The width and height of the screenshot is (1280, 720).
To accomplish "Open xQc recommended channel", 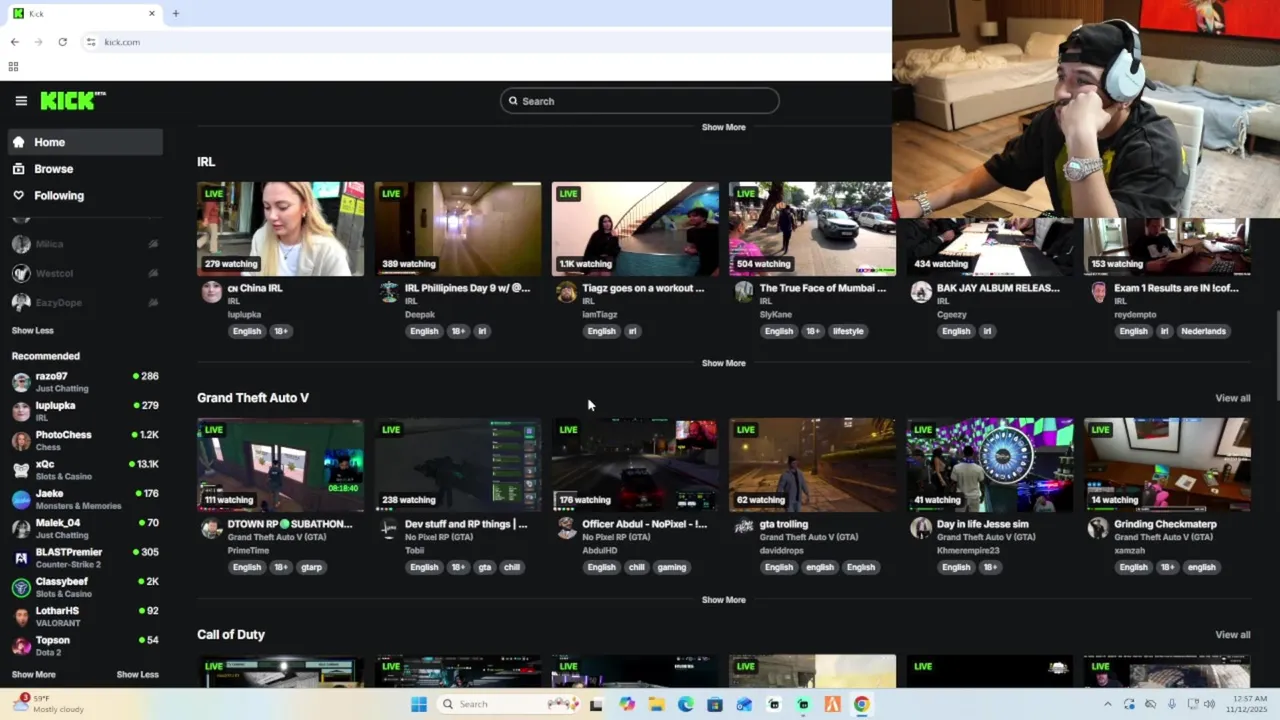I will click(x=86, y=470).
